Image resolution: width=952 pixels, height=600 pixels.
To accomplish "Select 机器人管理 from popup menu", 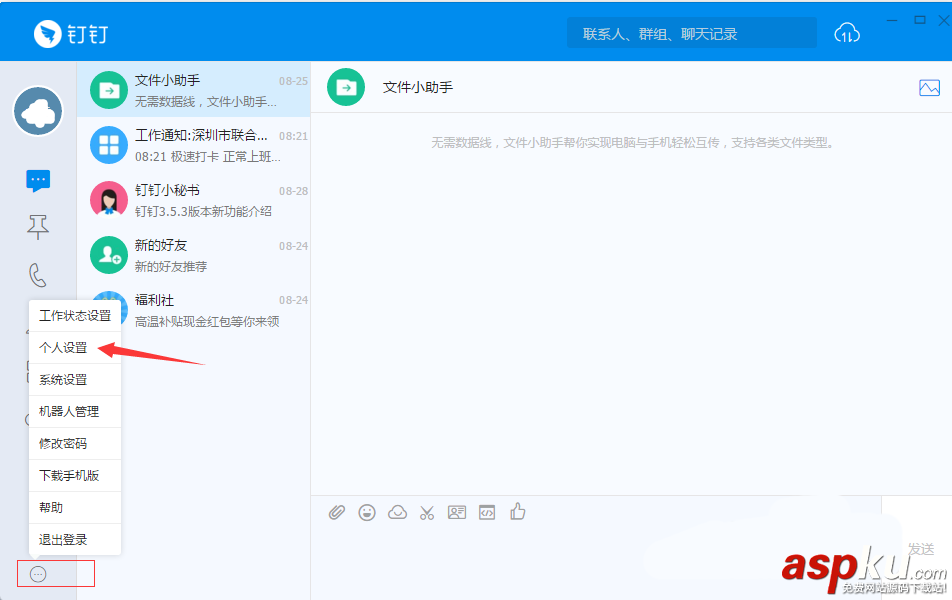I will pos(75,412).
